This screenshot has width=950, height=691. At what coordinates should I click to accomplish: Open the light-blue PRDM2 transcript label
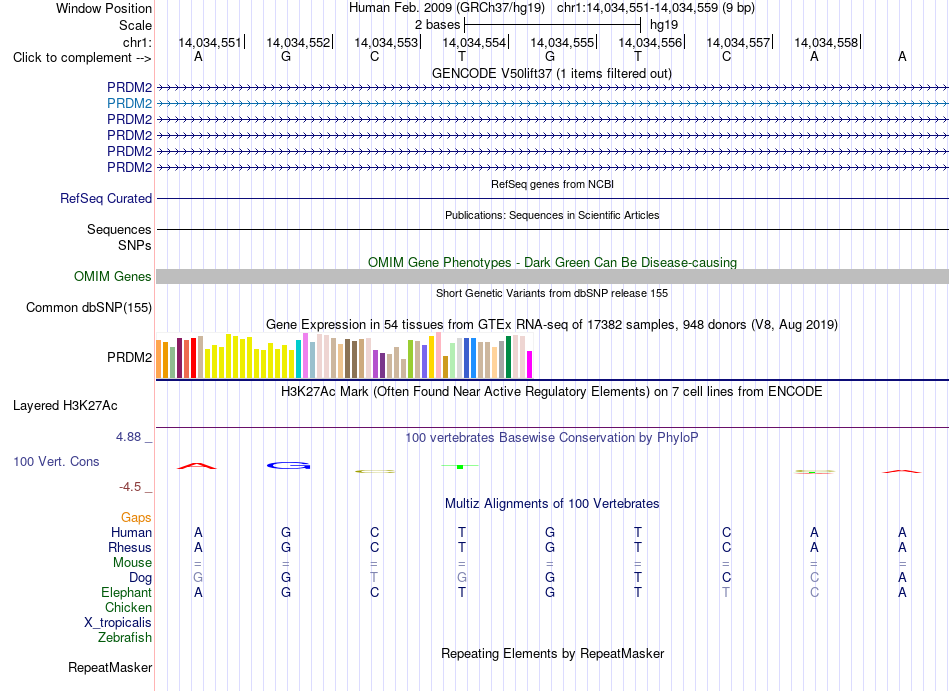coord(129,104)
